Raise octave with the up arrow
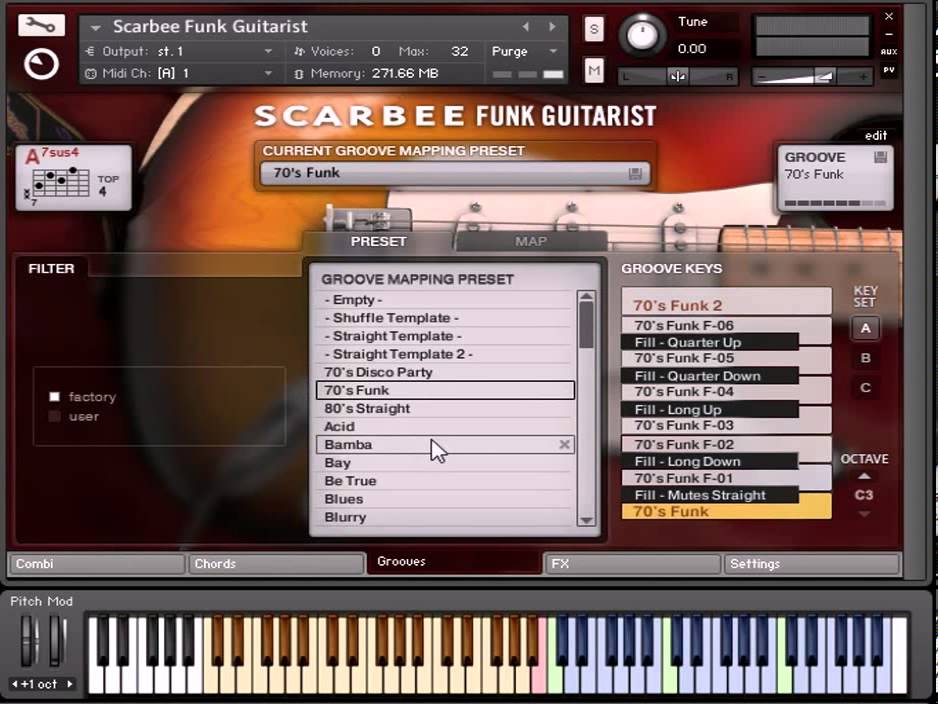This screenshot has width=938, height=704. [864, 477]
